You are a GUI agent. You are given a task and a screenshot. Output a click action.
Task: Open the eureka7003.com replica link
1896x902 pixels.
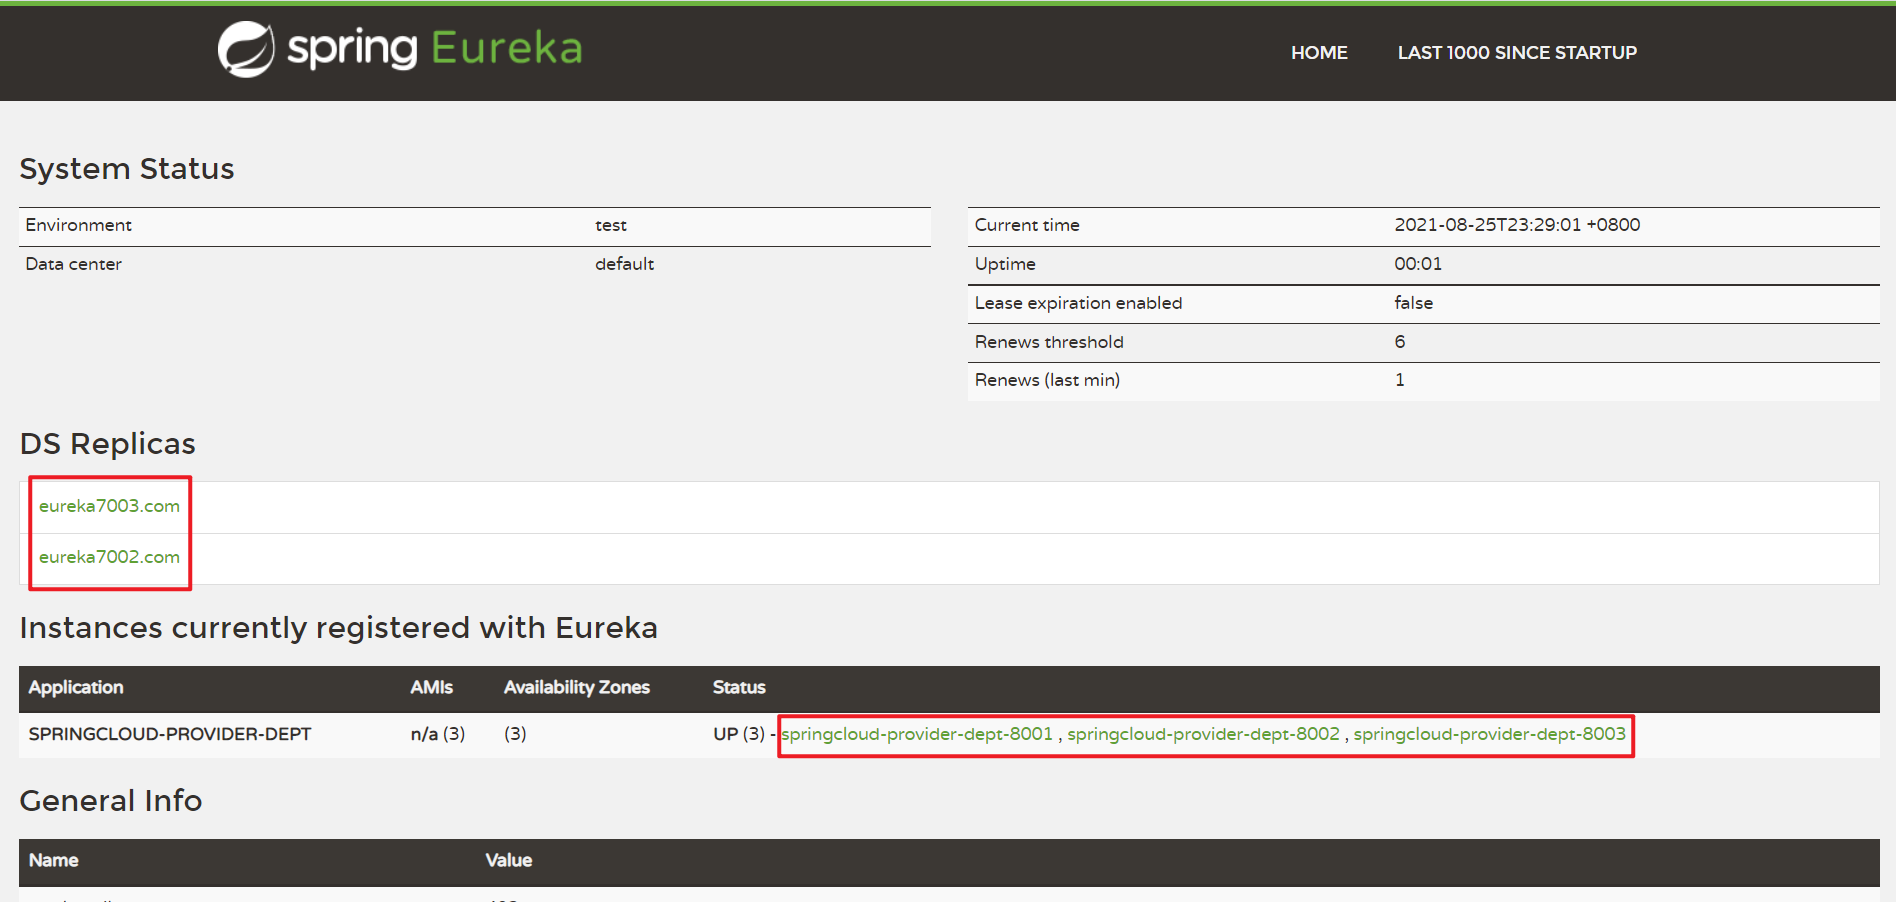109,506
